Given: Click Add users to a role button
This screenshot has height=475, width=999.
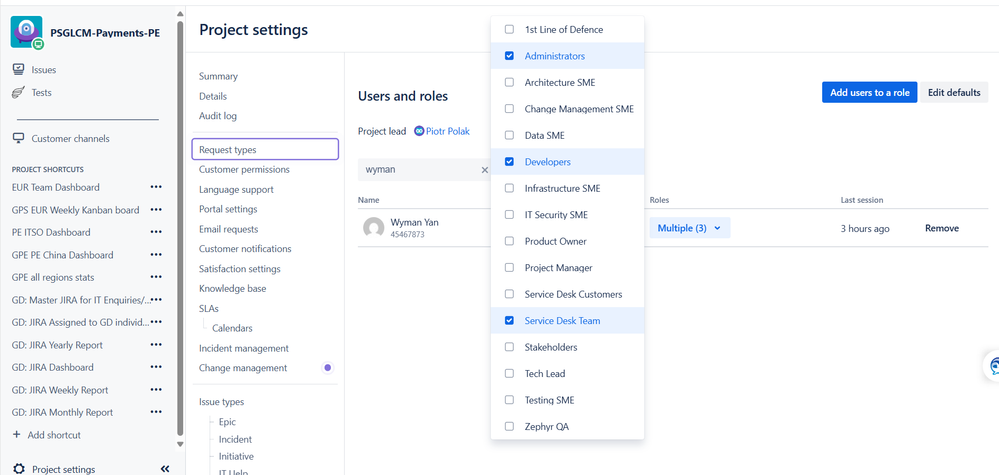Looking at the screenshot, I should tap(869, 92).
